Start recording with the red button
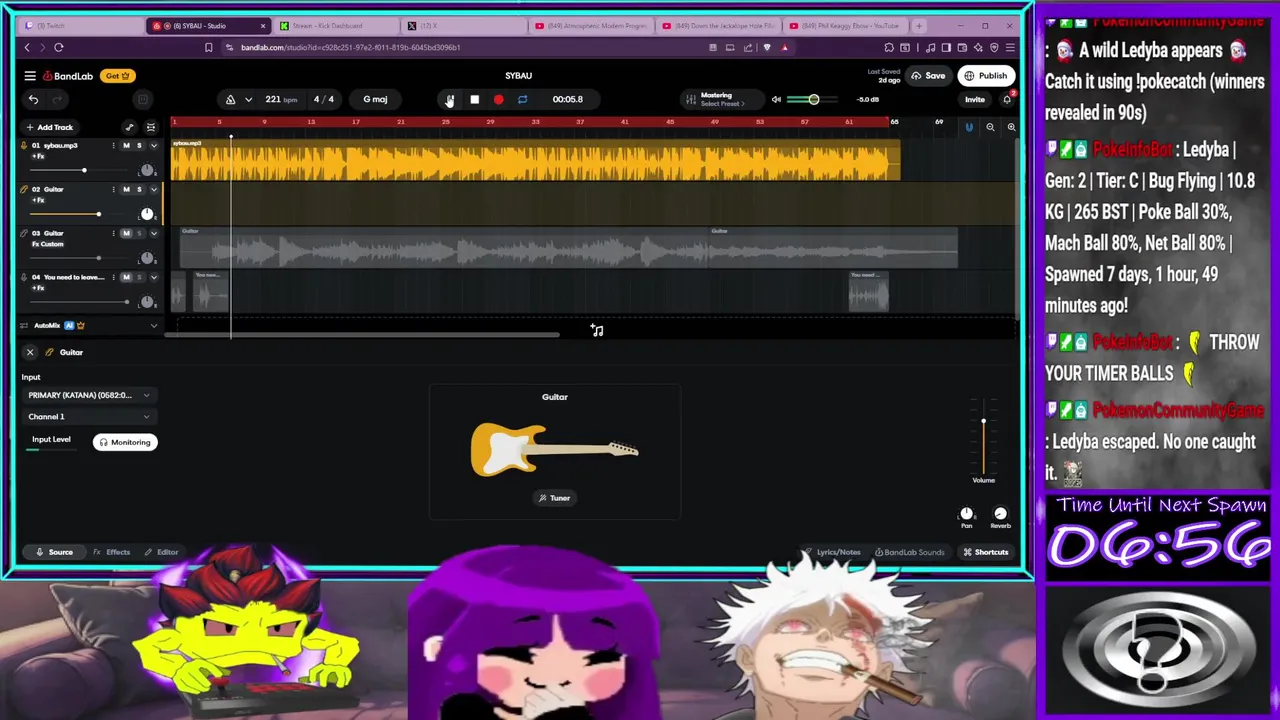The image size is (1280, 720). [x=498, y=99]
